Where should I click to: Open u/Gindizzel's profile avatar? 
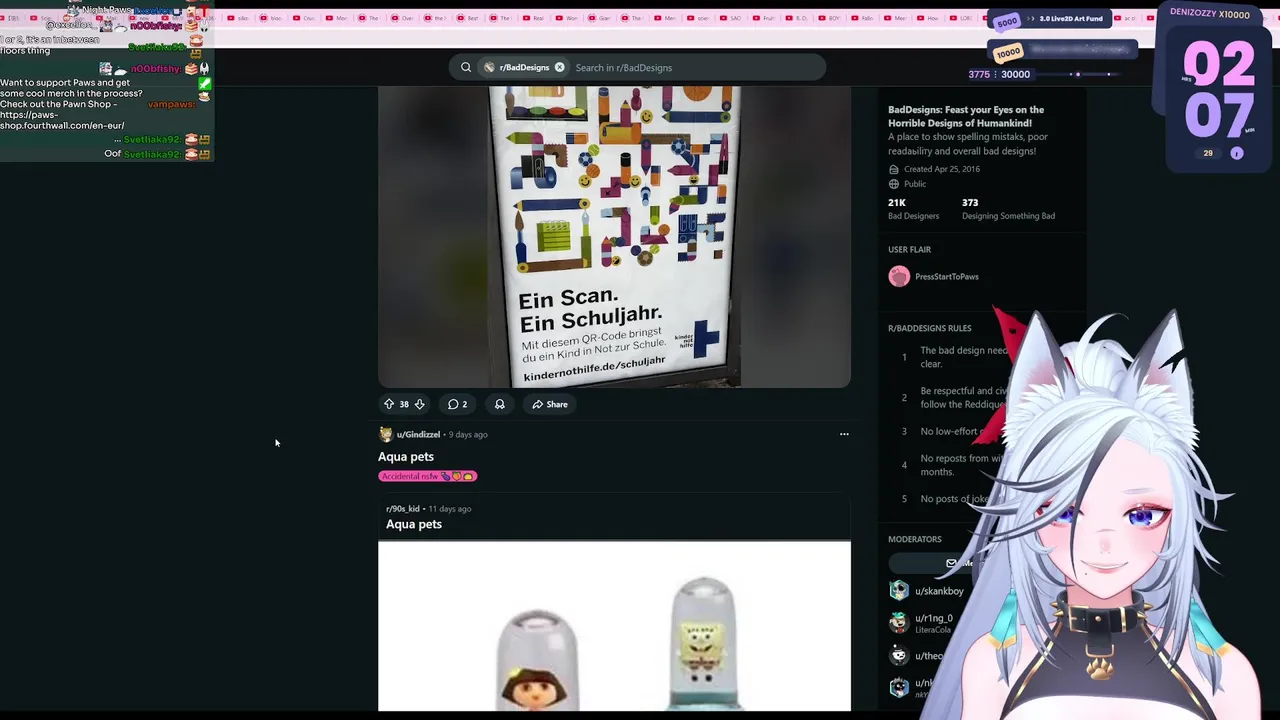point(385,434)
